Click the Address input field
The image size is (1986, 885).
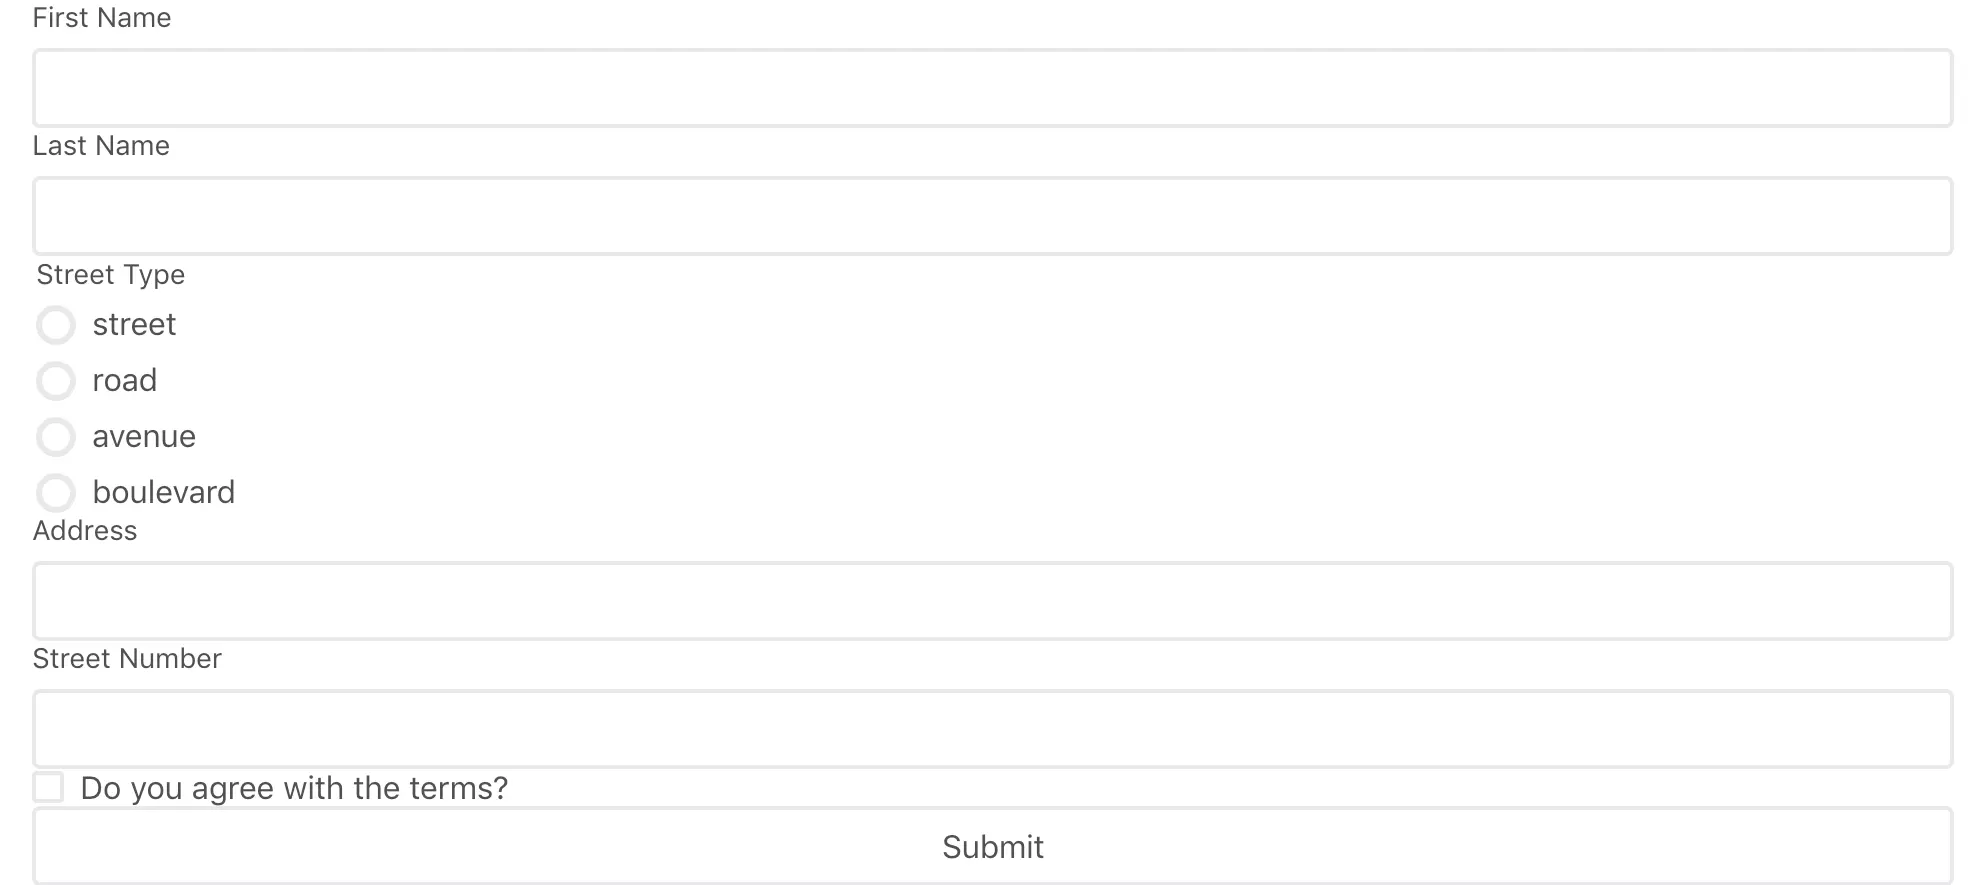[992, 601]
